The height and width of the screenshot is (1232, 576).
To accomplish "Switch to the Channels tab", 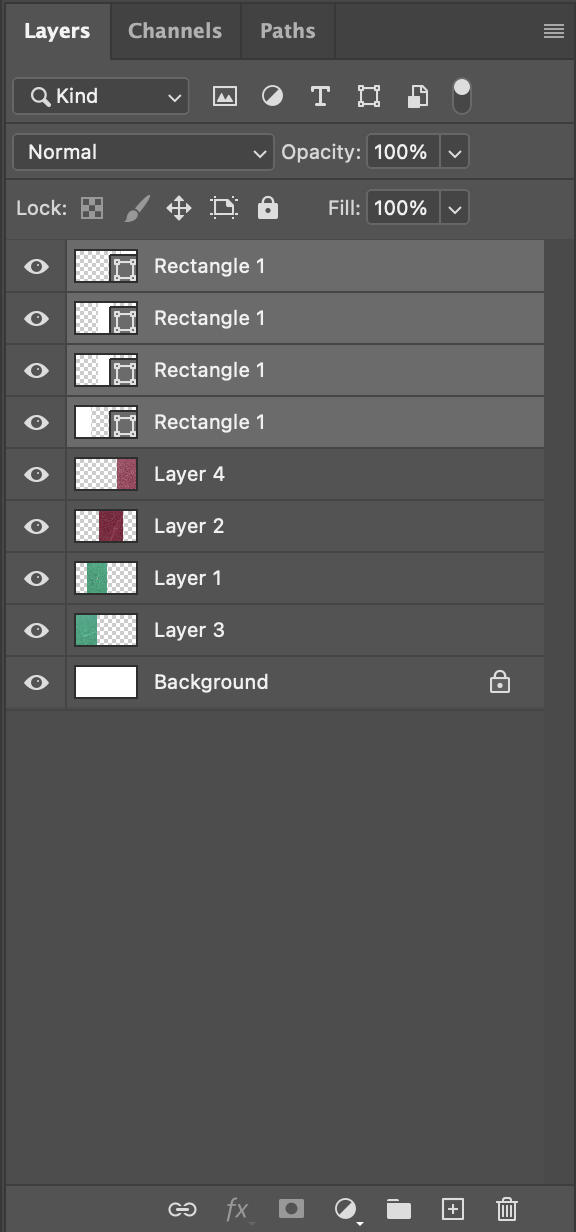I will 175,31.
